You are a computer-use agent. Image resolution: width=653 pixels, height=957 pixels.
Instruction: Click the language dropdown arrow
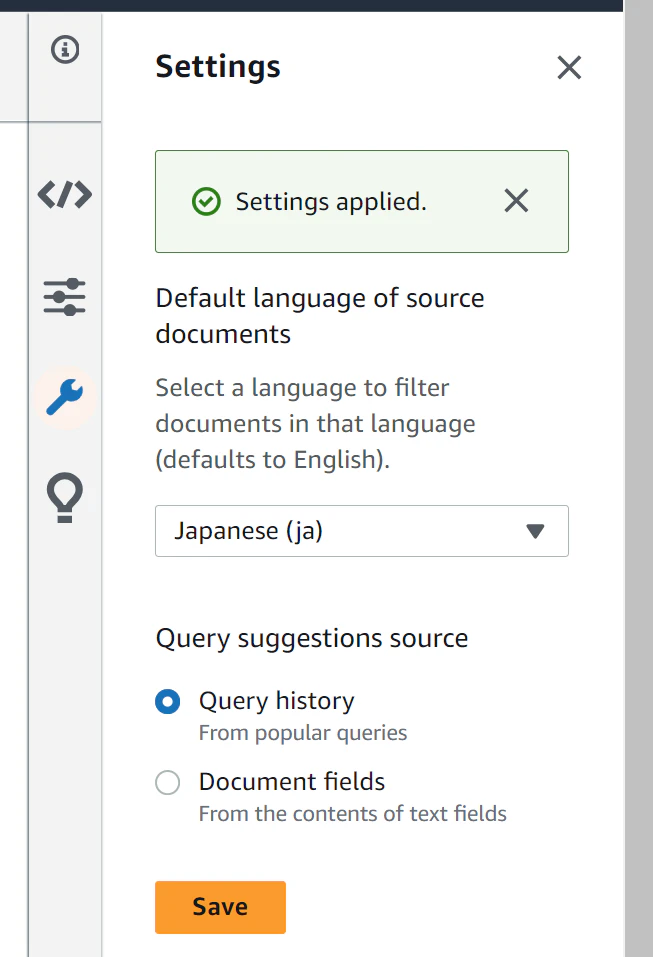click(535, 531)
